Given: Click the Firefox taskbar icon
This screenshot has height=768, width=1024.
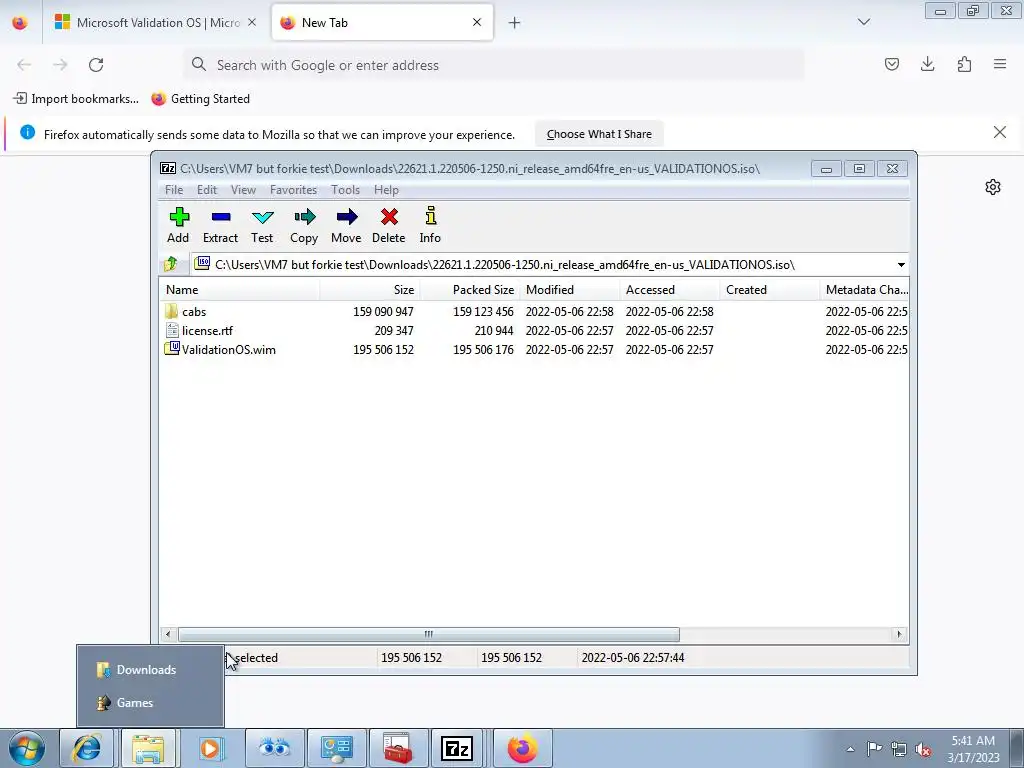Looking at the screenshot, I should click(x=522, y=748).
